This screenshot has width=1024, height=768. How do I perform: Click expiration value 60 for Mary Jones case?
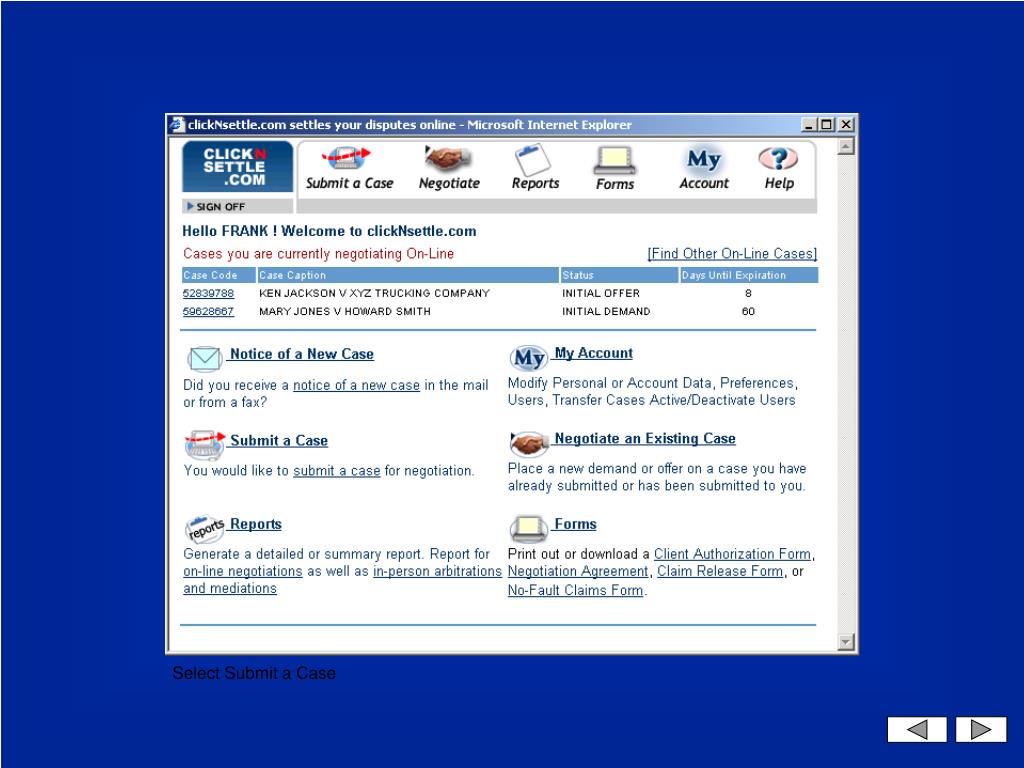[x=748, y=312]
